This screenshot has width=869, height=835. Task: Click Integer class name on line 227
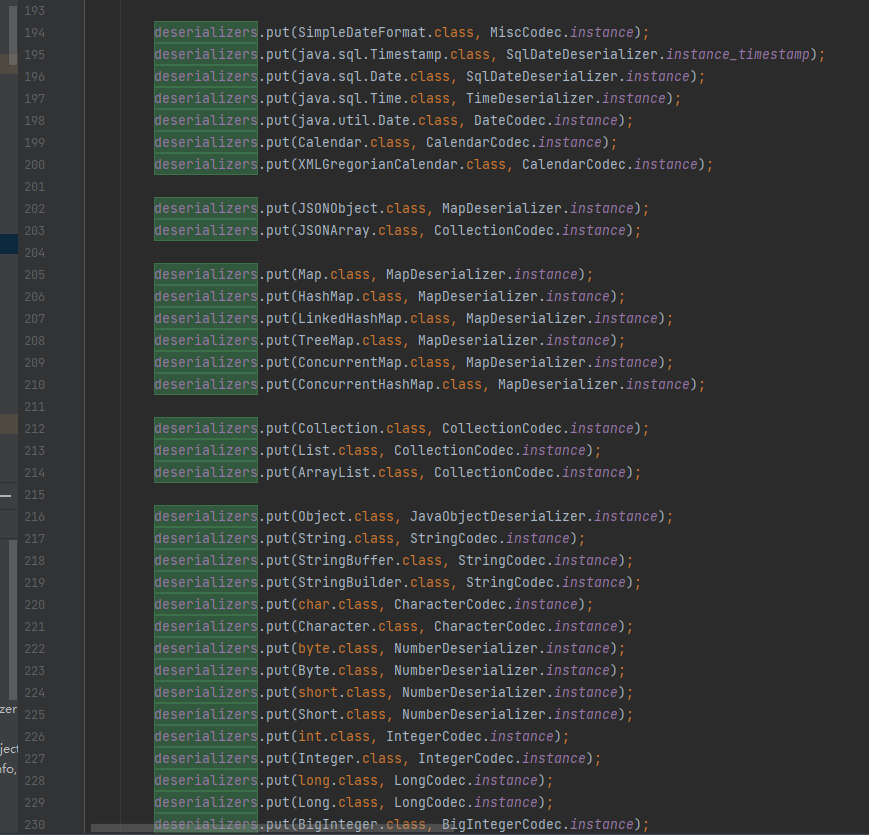(326, 758)
